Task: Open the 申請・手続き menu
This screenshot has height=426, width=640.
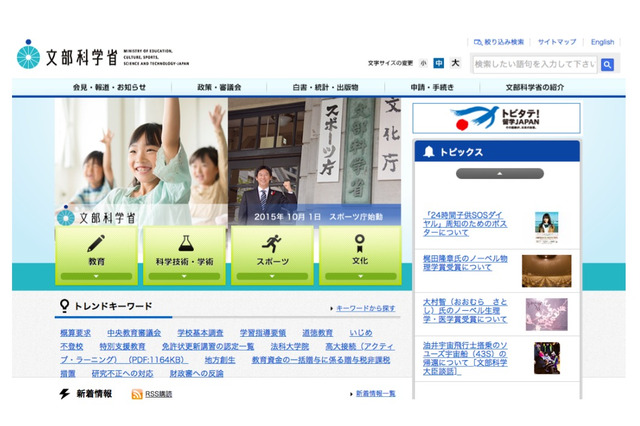Action: pyautogui.click(x=432, y=87)
